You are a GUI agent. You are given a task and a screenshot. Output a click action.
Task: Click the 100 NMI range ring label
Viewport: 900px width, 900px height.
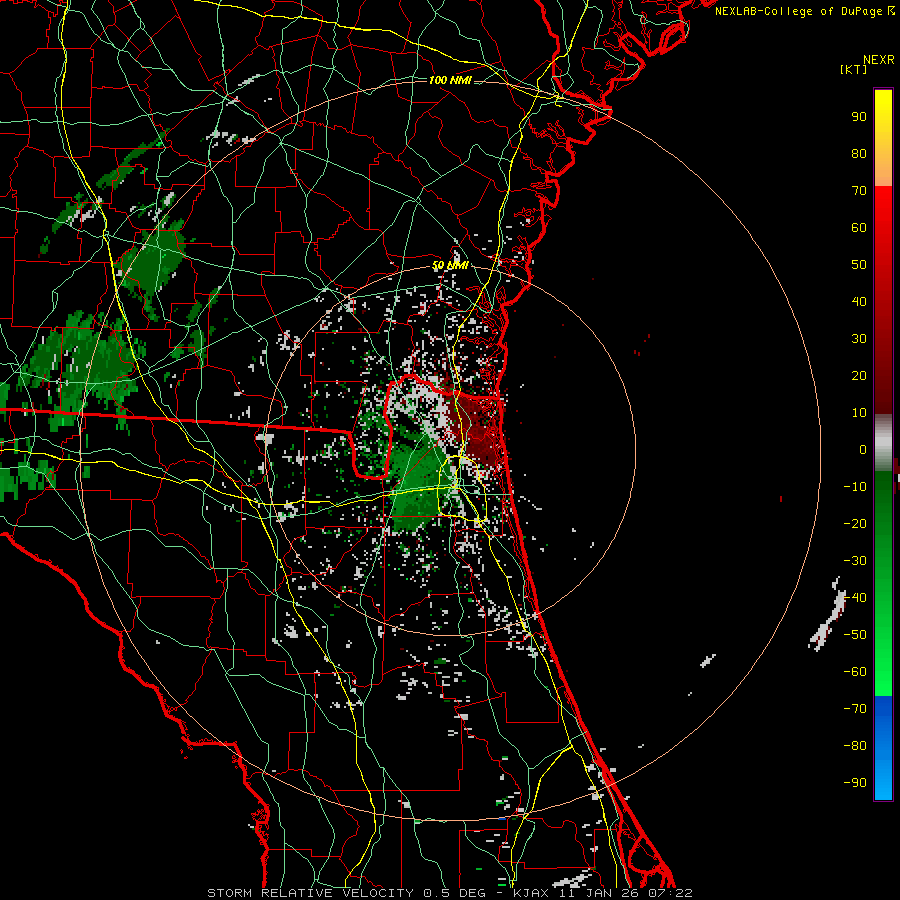(x=450, y=80)
